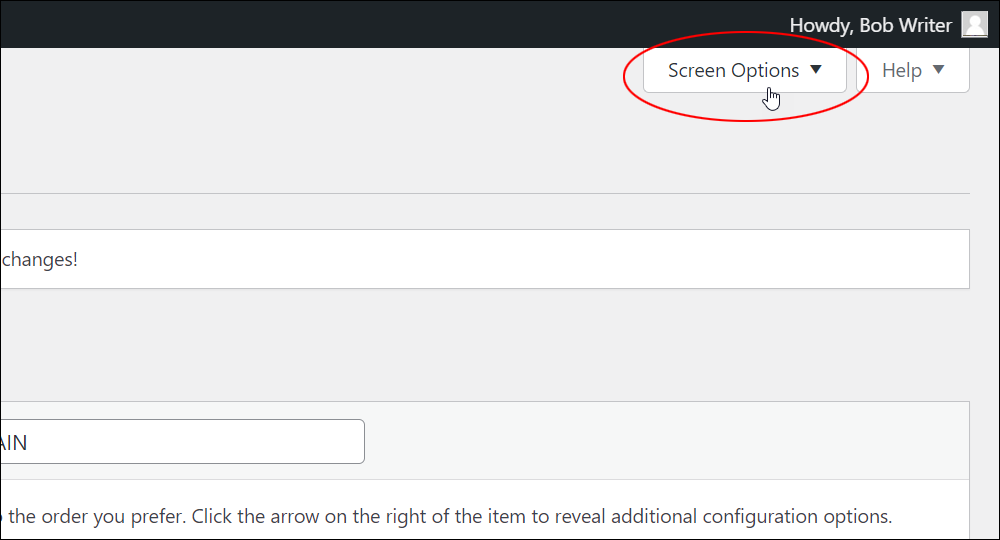This screenshot has height=540, width=1000.
Task: Click the word Screen in Screen Options
Action: 696,70
